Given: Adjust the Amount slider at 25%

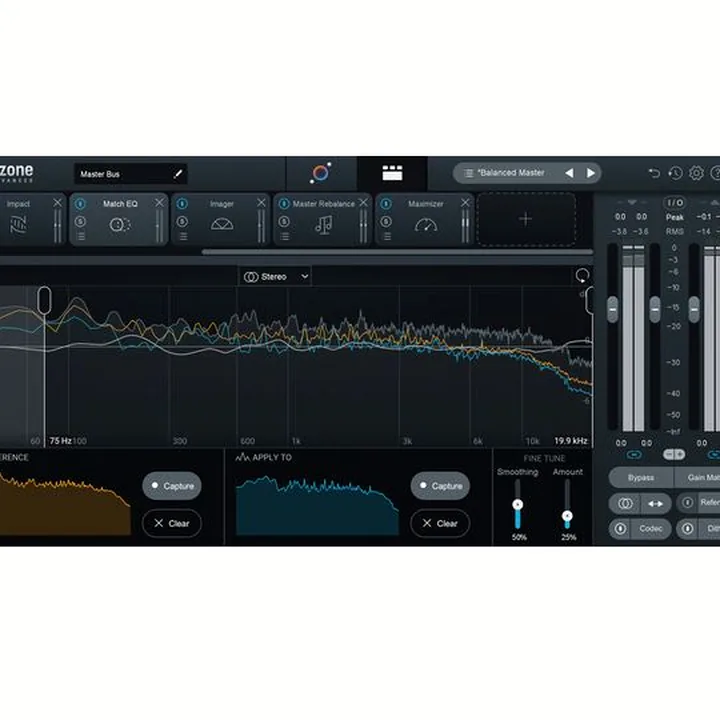Looking at the screenshot, I should pos(567,516).
